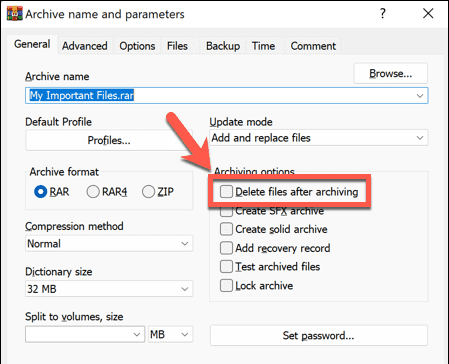Click the Archive name text field

click(226, 96)
